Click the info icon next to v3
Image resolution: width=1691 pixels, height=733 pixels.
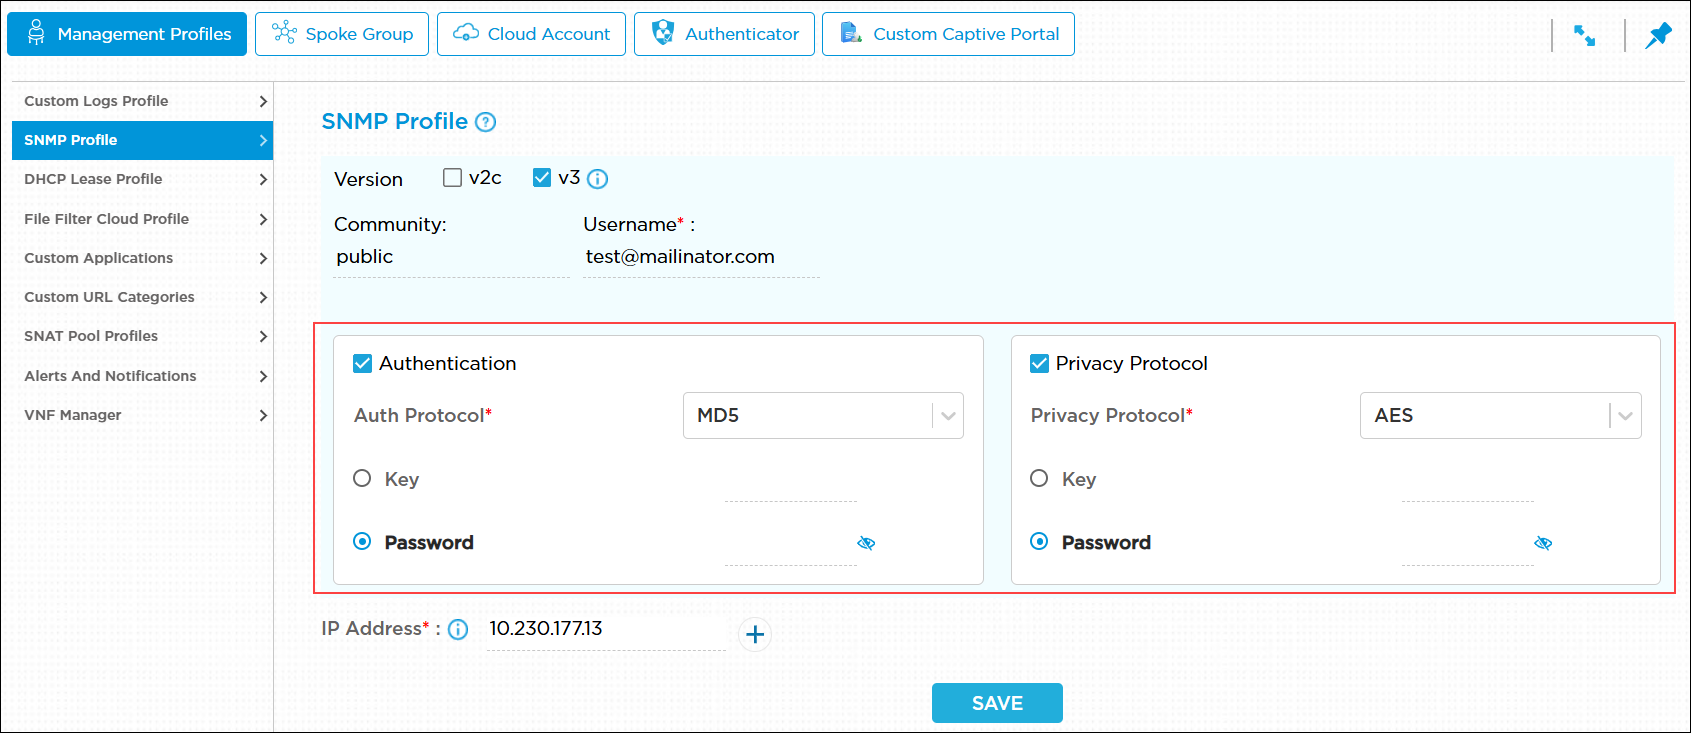coord(597,179)
